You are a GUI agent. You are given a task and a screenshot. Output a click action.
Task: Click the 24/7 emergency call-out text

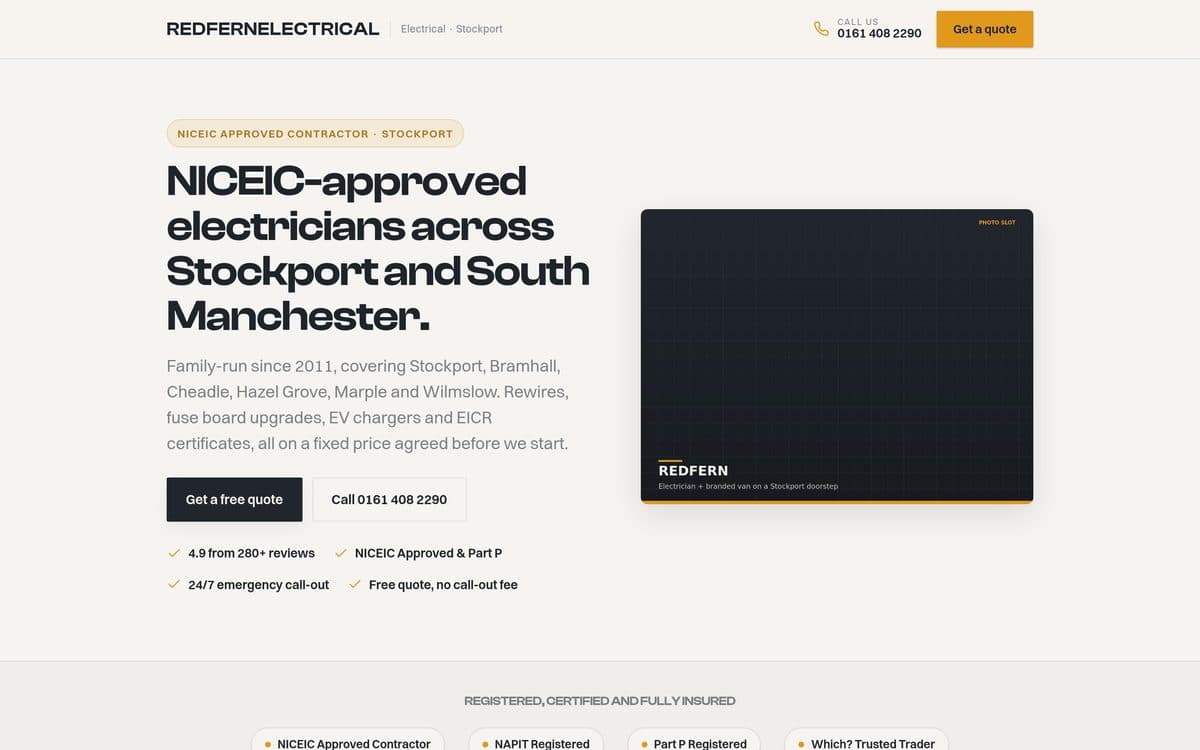[x=258, y=585]
